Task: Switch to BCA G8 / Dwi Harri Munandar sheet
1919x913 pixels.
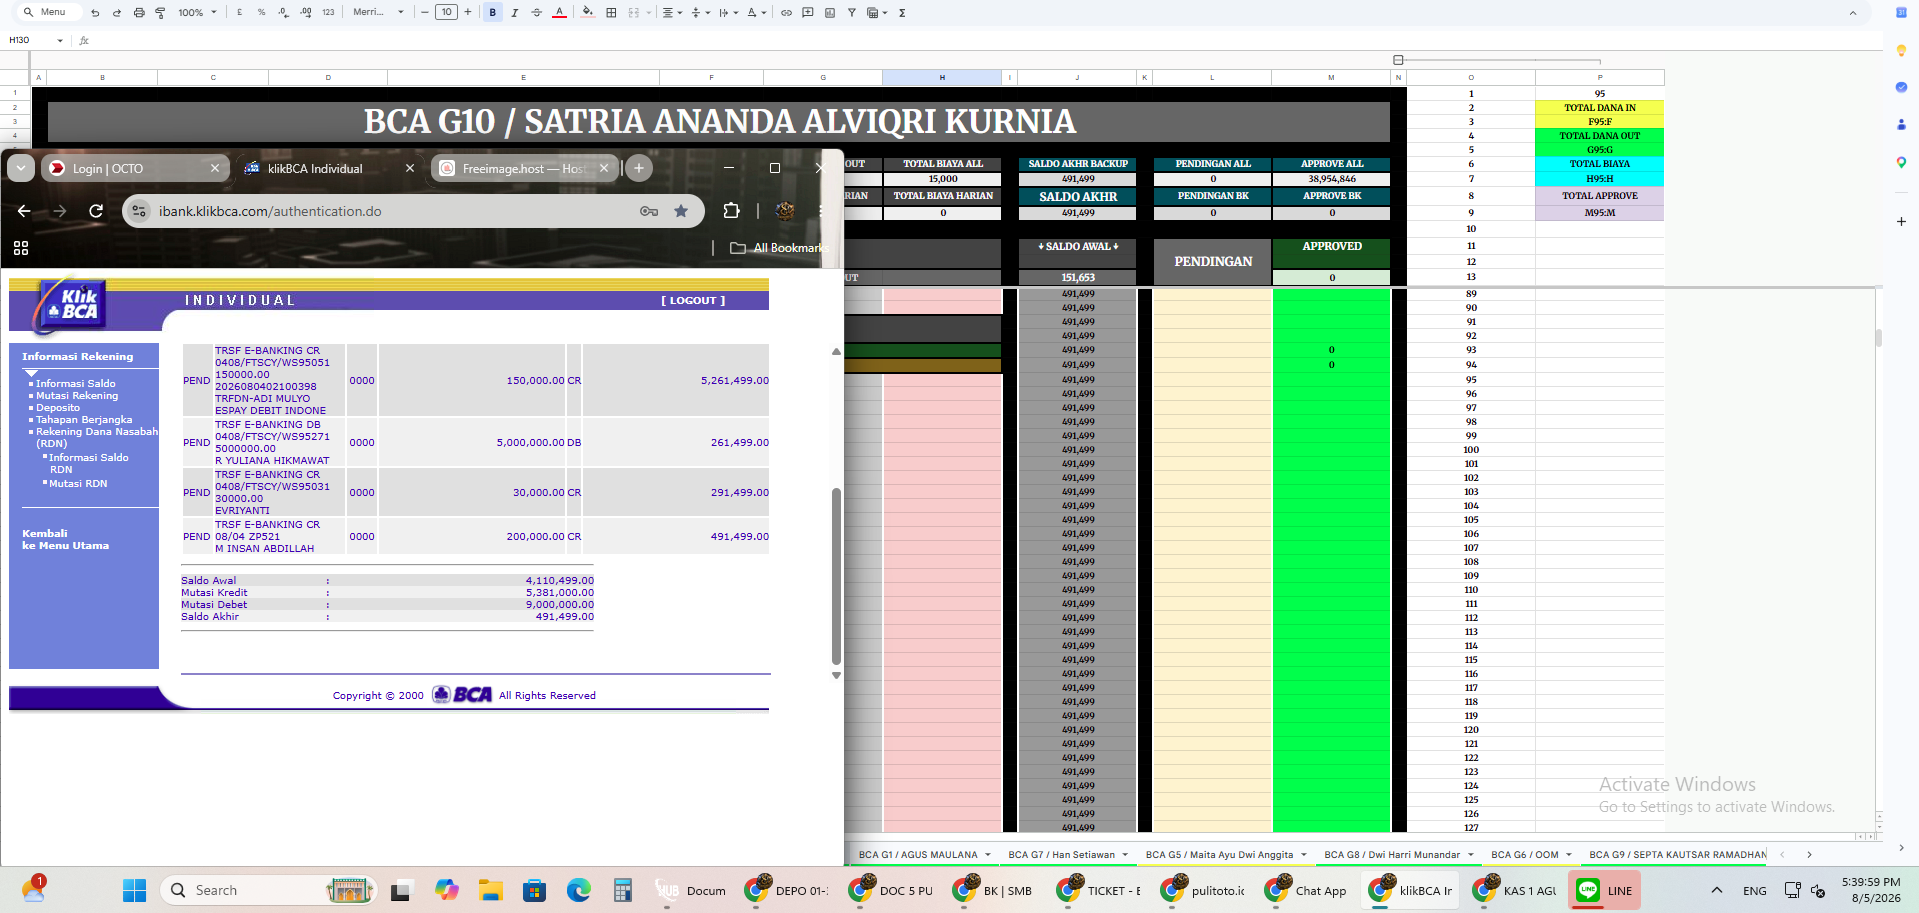Action: click(1398, 855)
